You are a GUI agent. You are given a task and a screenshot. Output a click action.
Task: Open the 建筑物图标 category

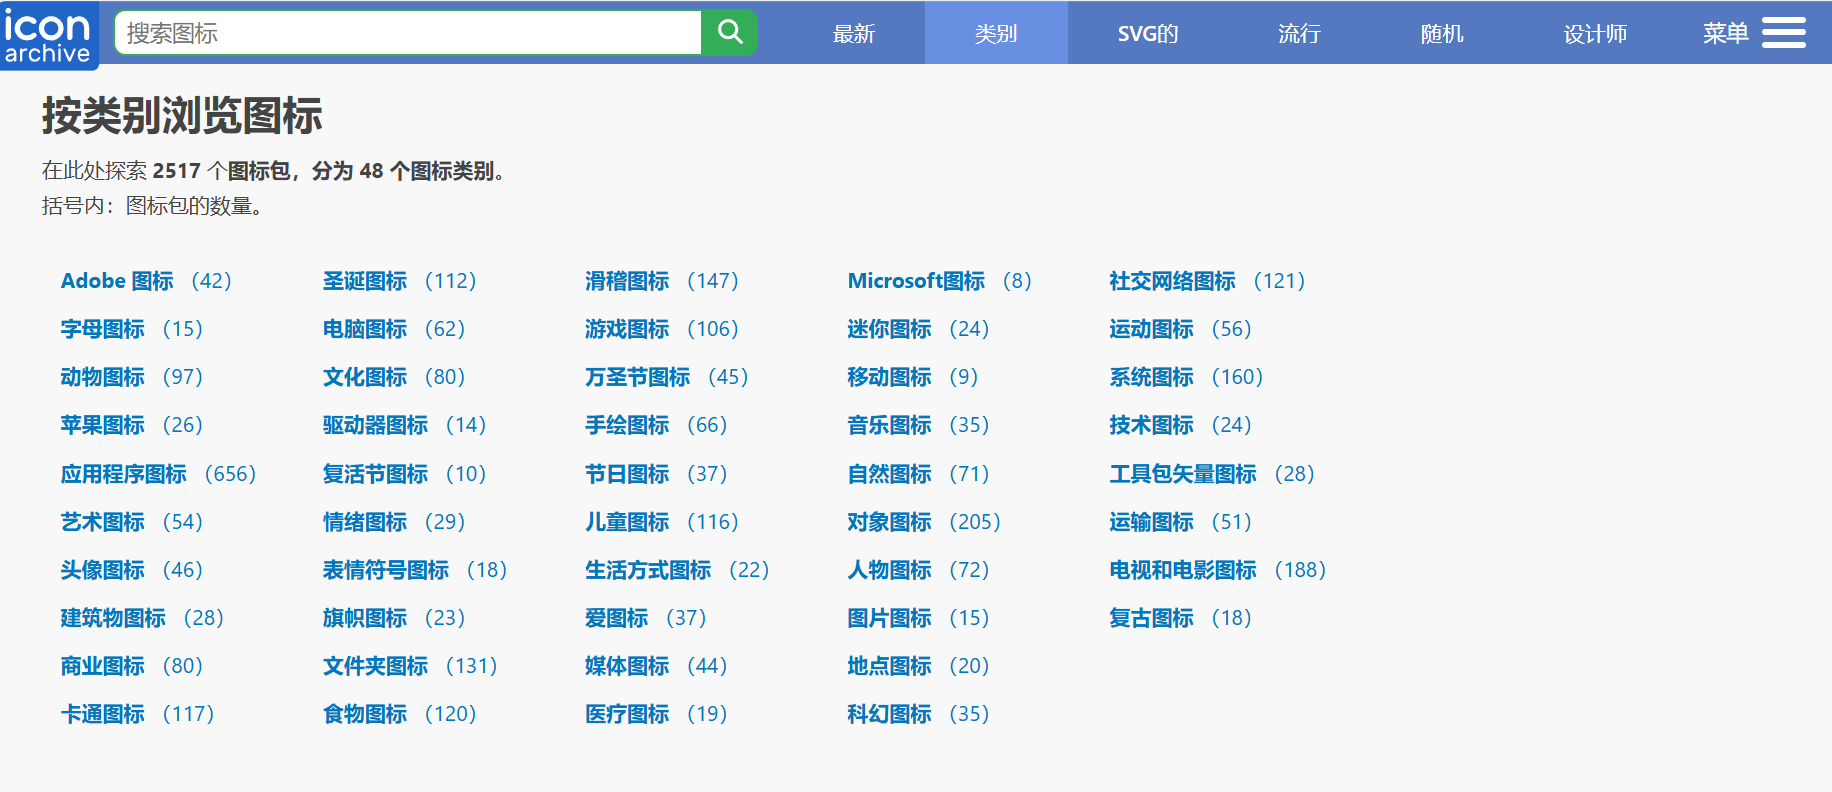coord(113,618)
